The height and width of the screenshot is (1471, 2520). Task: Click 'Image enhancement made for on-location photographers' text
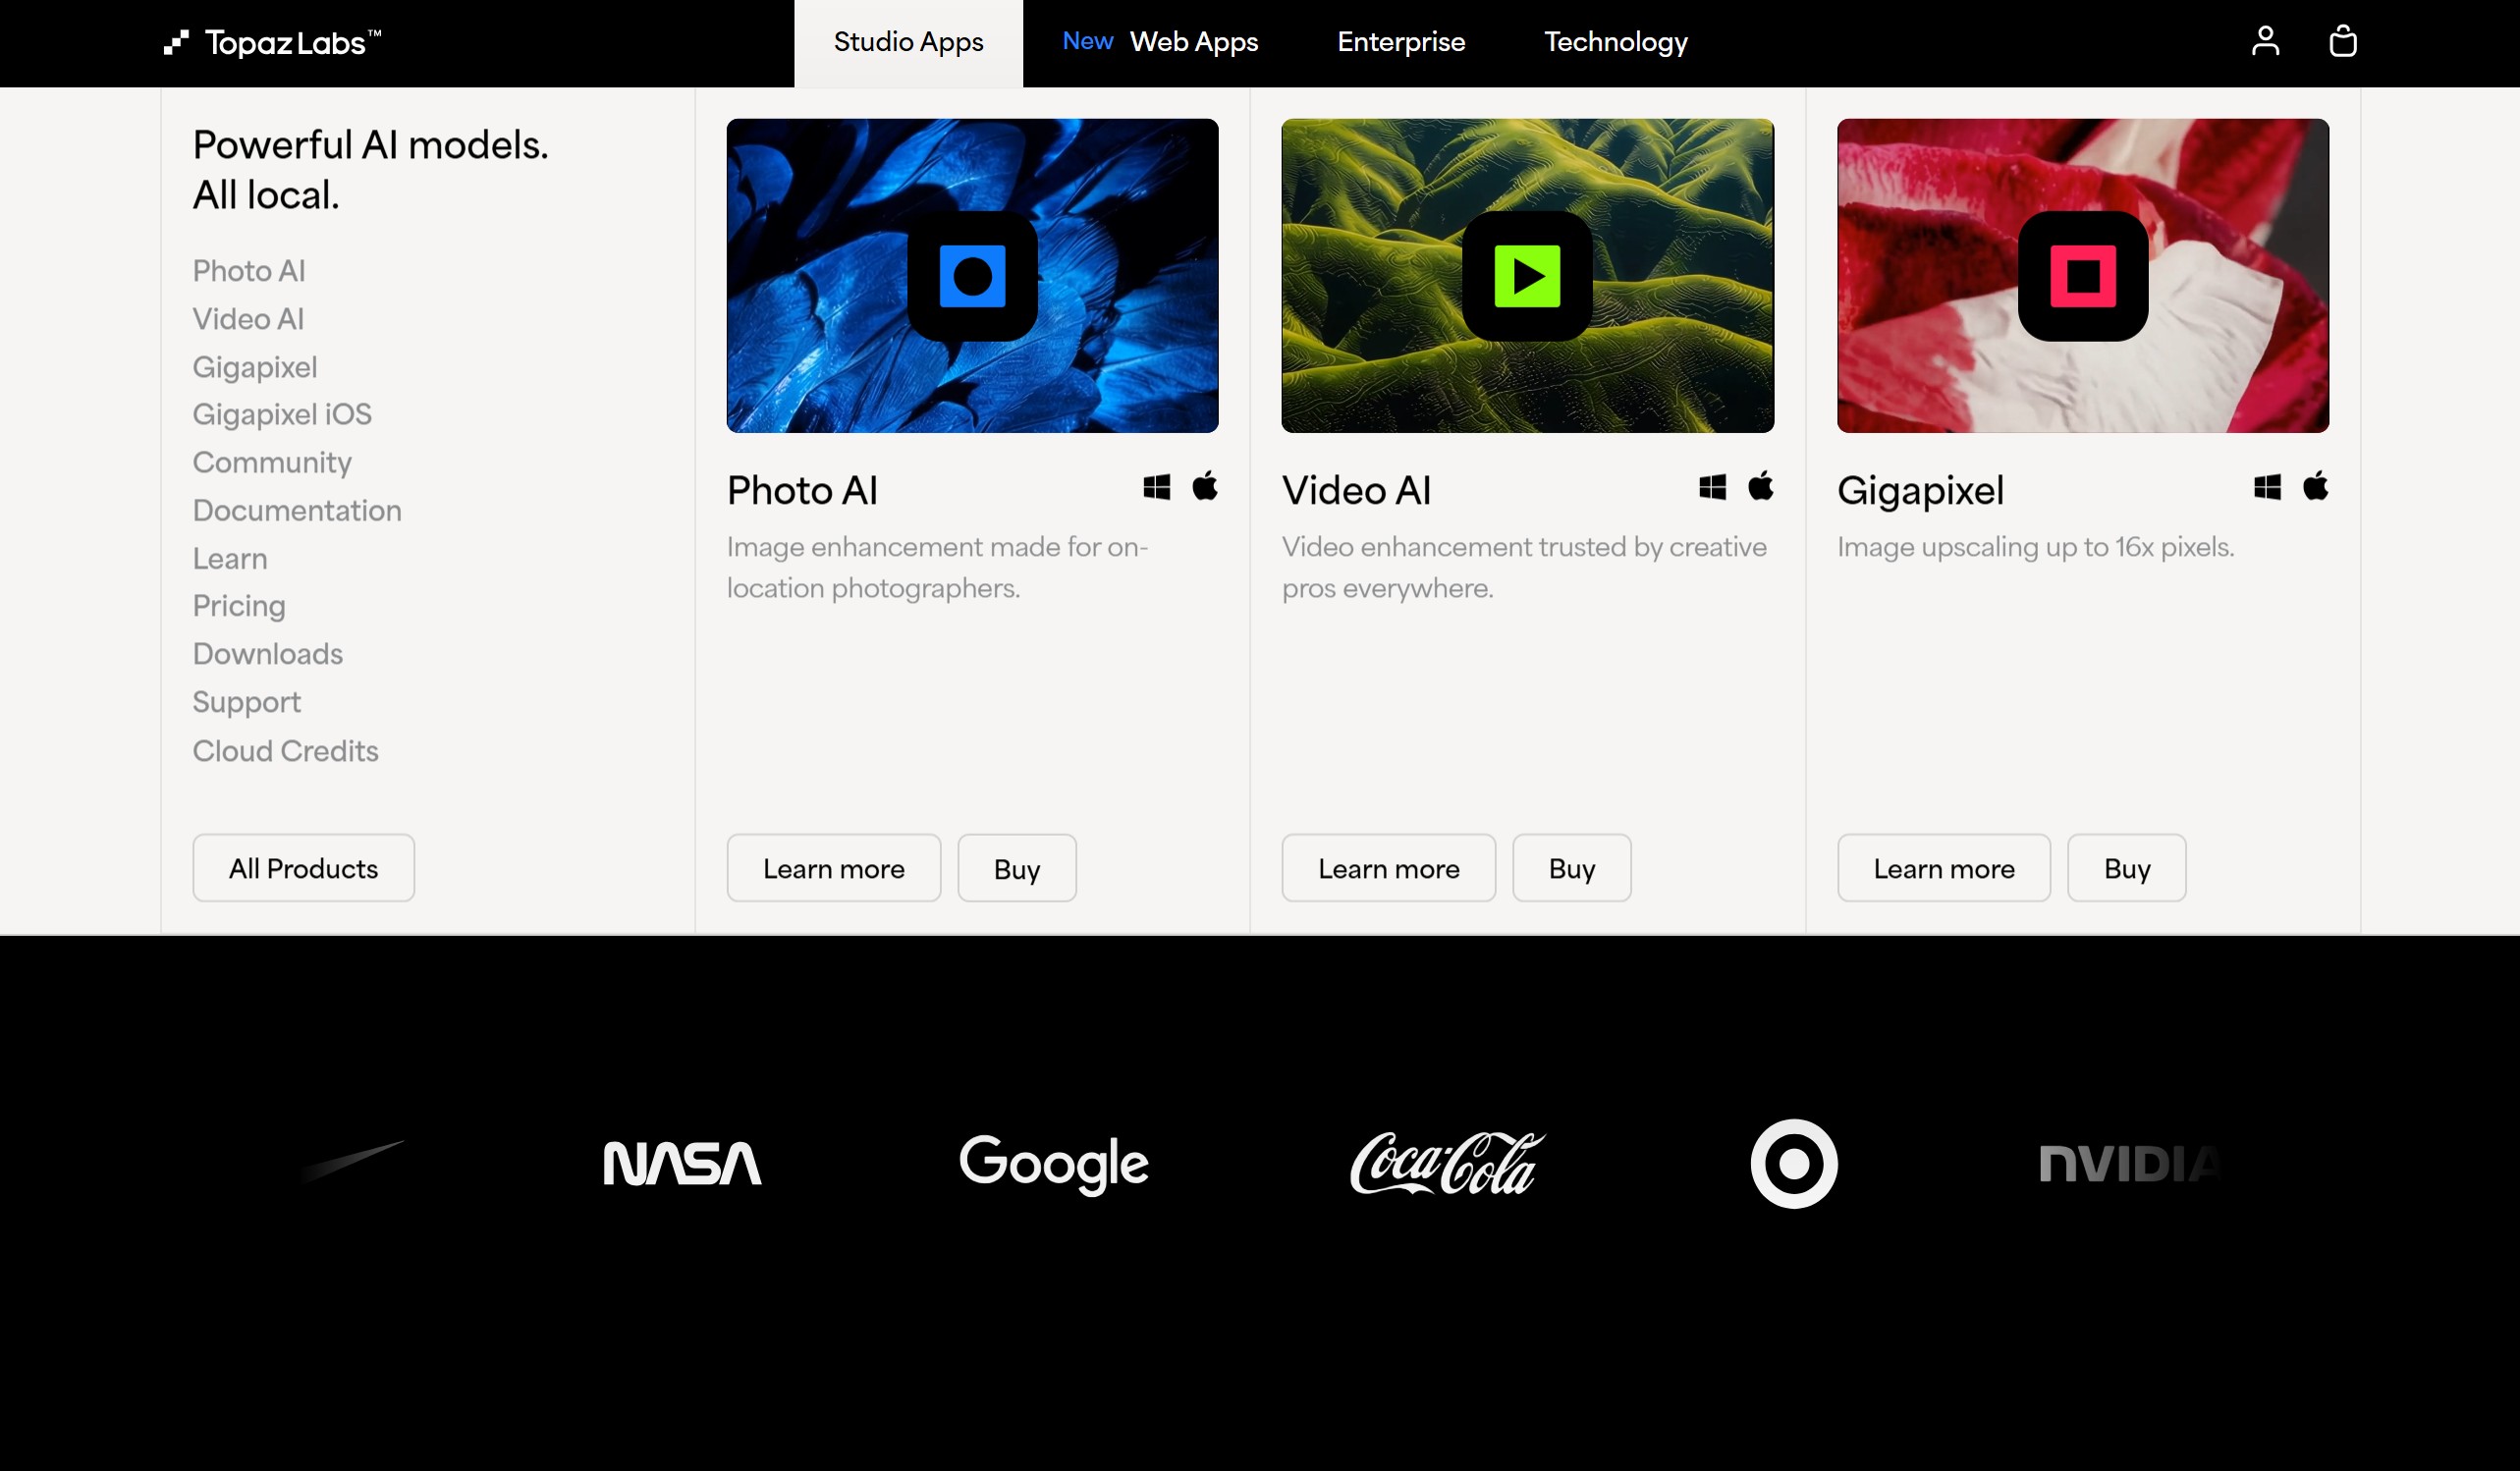[937, 567]
